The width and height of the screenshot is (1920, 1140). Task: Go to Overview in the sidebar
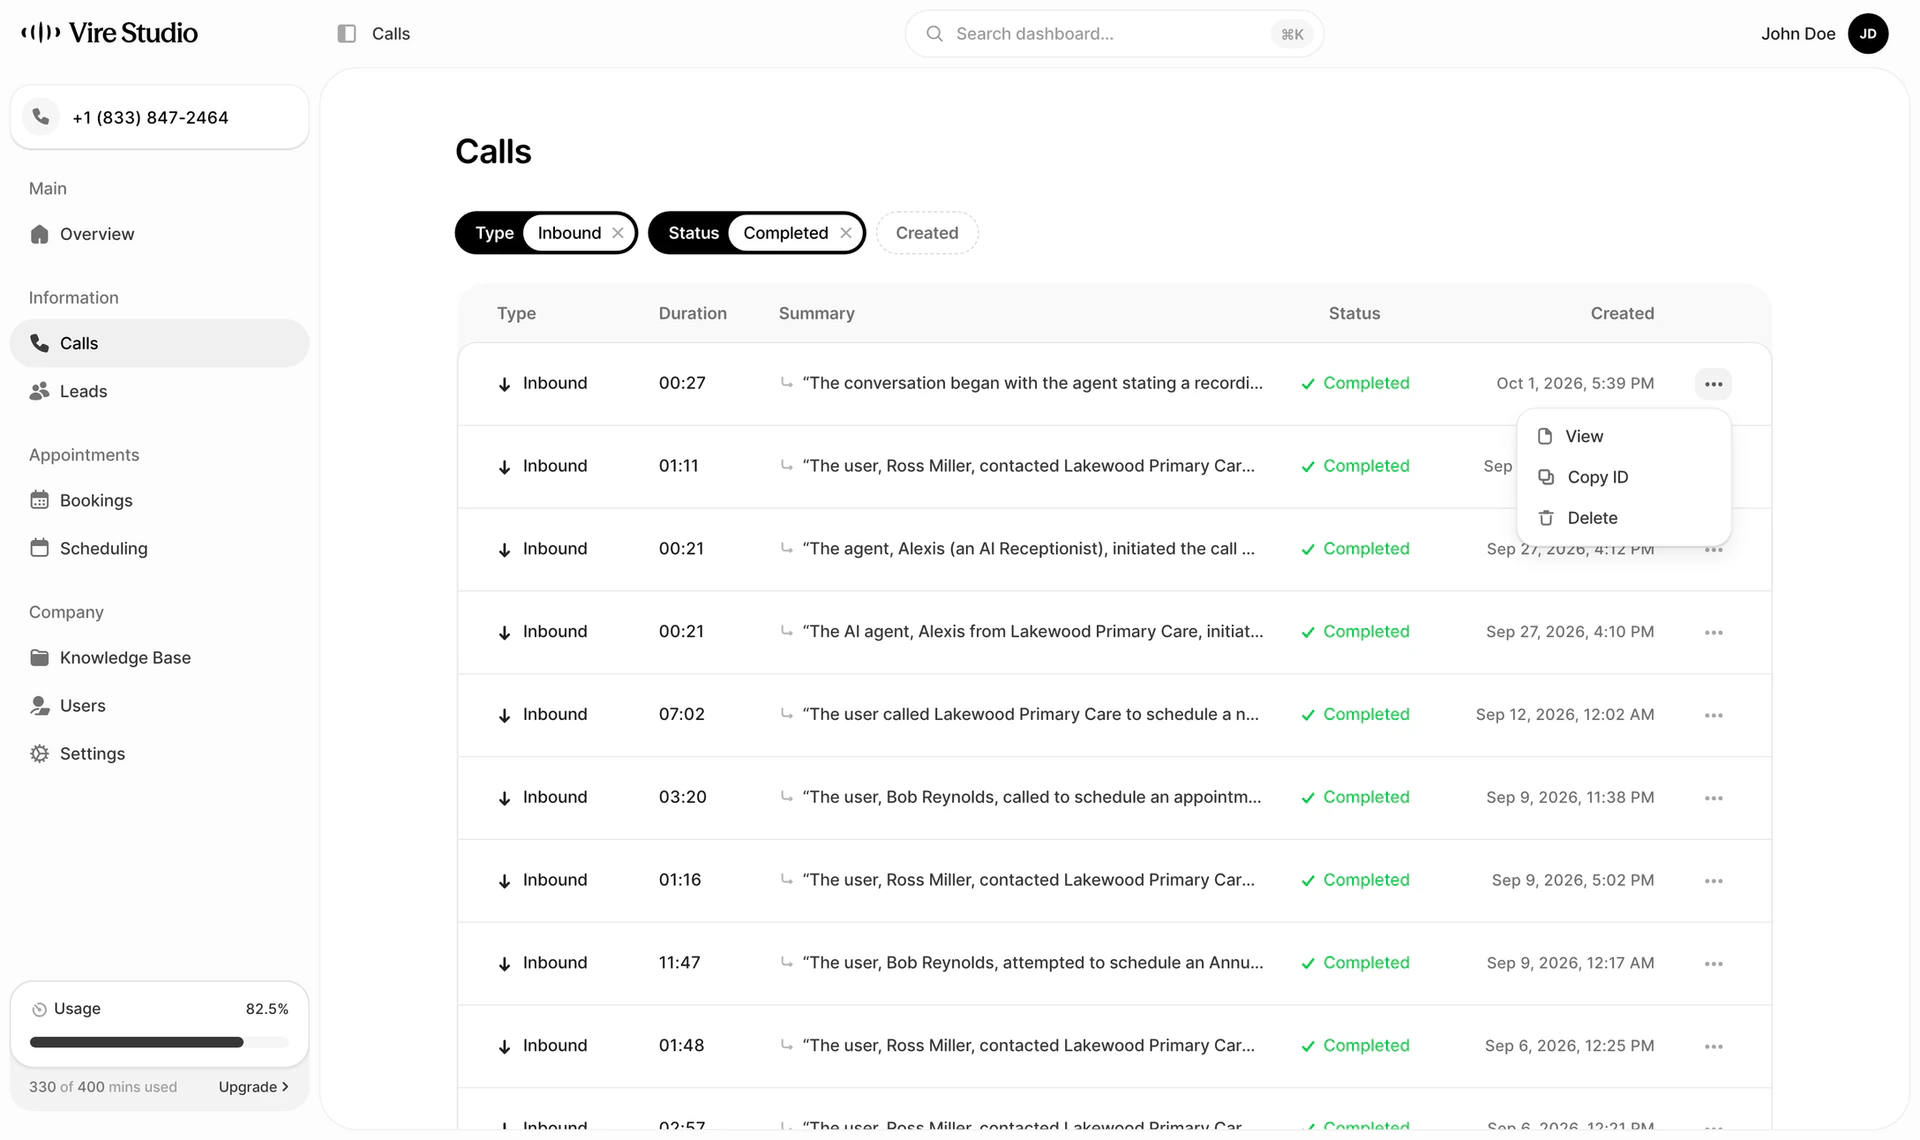[x=159, y=234]
